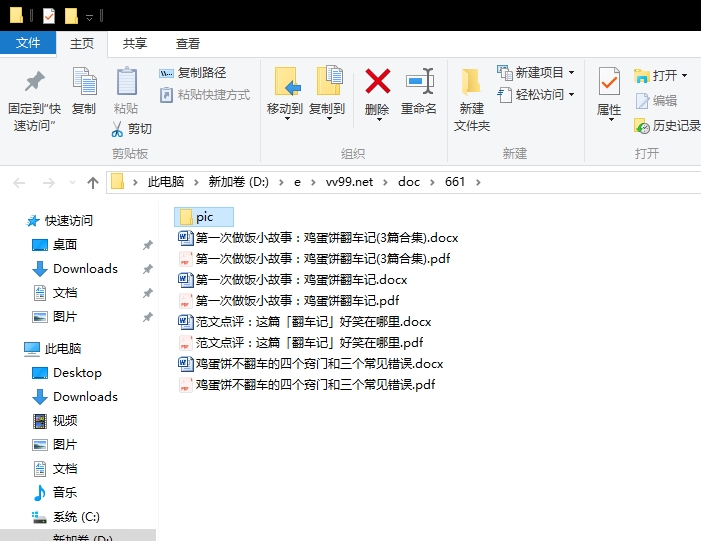Screen dimensions: 701x541
Task: Open Downloads under This PC
Action: click(x=75, y=397)
